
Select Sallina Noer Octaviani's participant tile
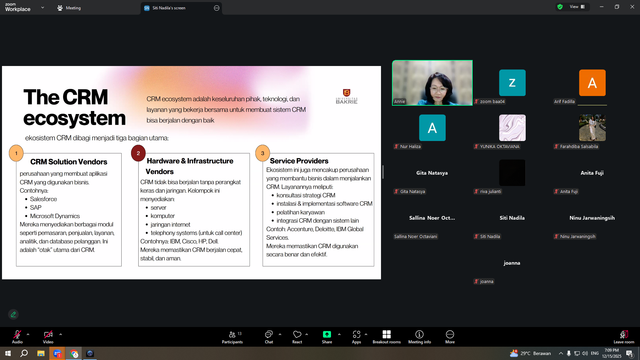432,218
